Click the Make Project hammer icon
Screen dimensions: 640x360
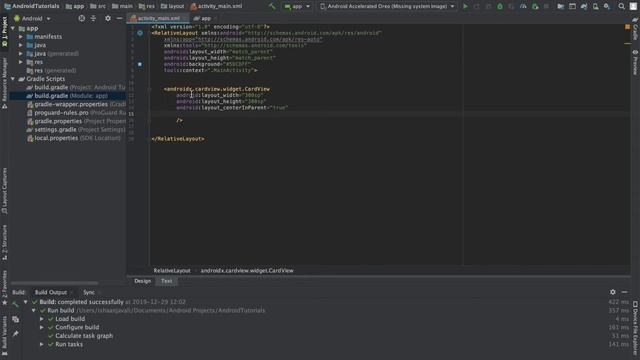272,7
